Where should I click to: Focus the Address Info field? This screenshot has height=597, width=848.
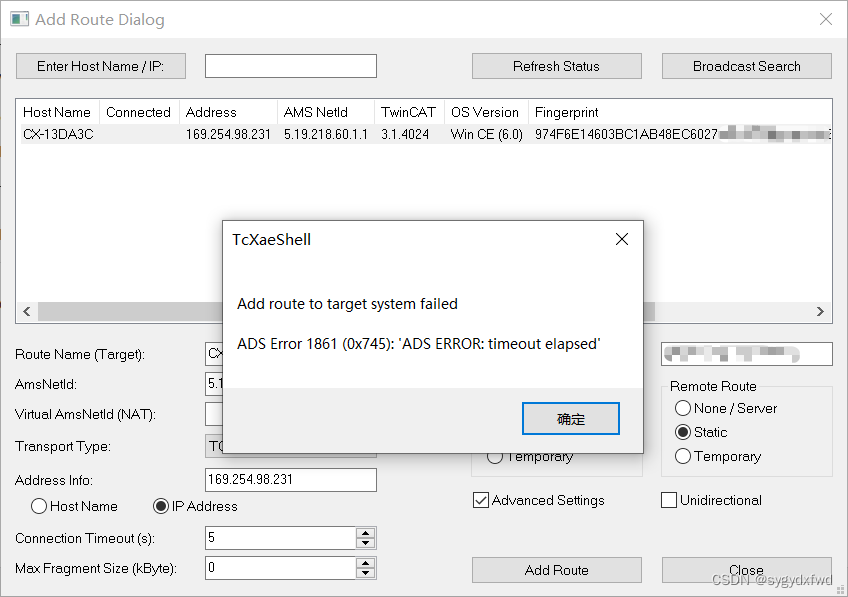tap(291, 480)
